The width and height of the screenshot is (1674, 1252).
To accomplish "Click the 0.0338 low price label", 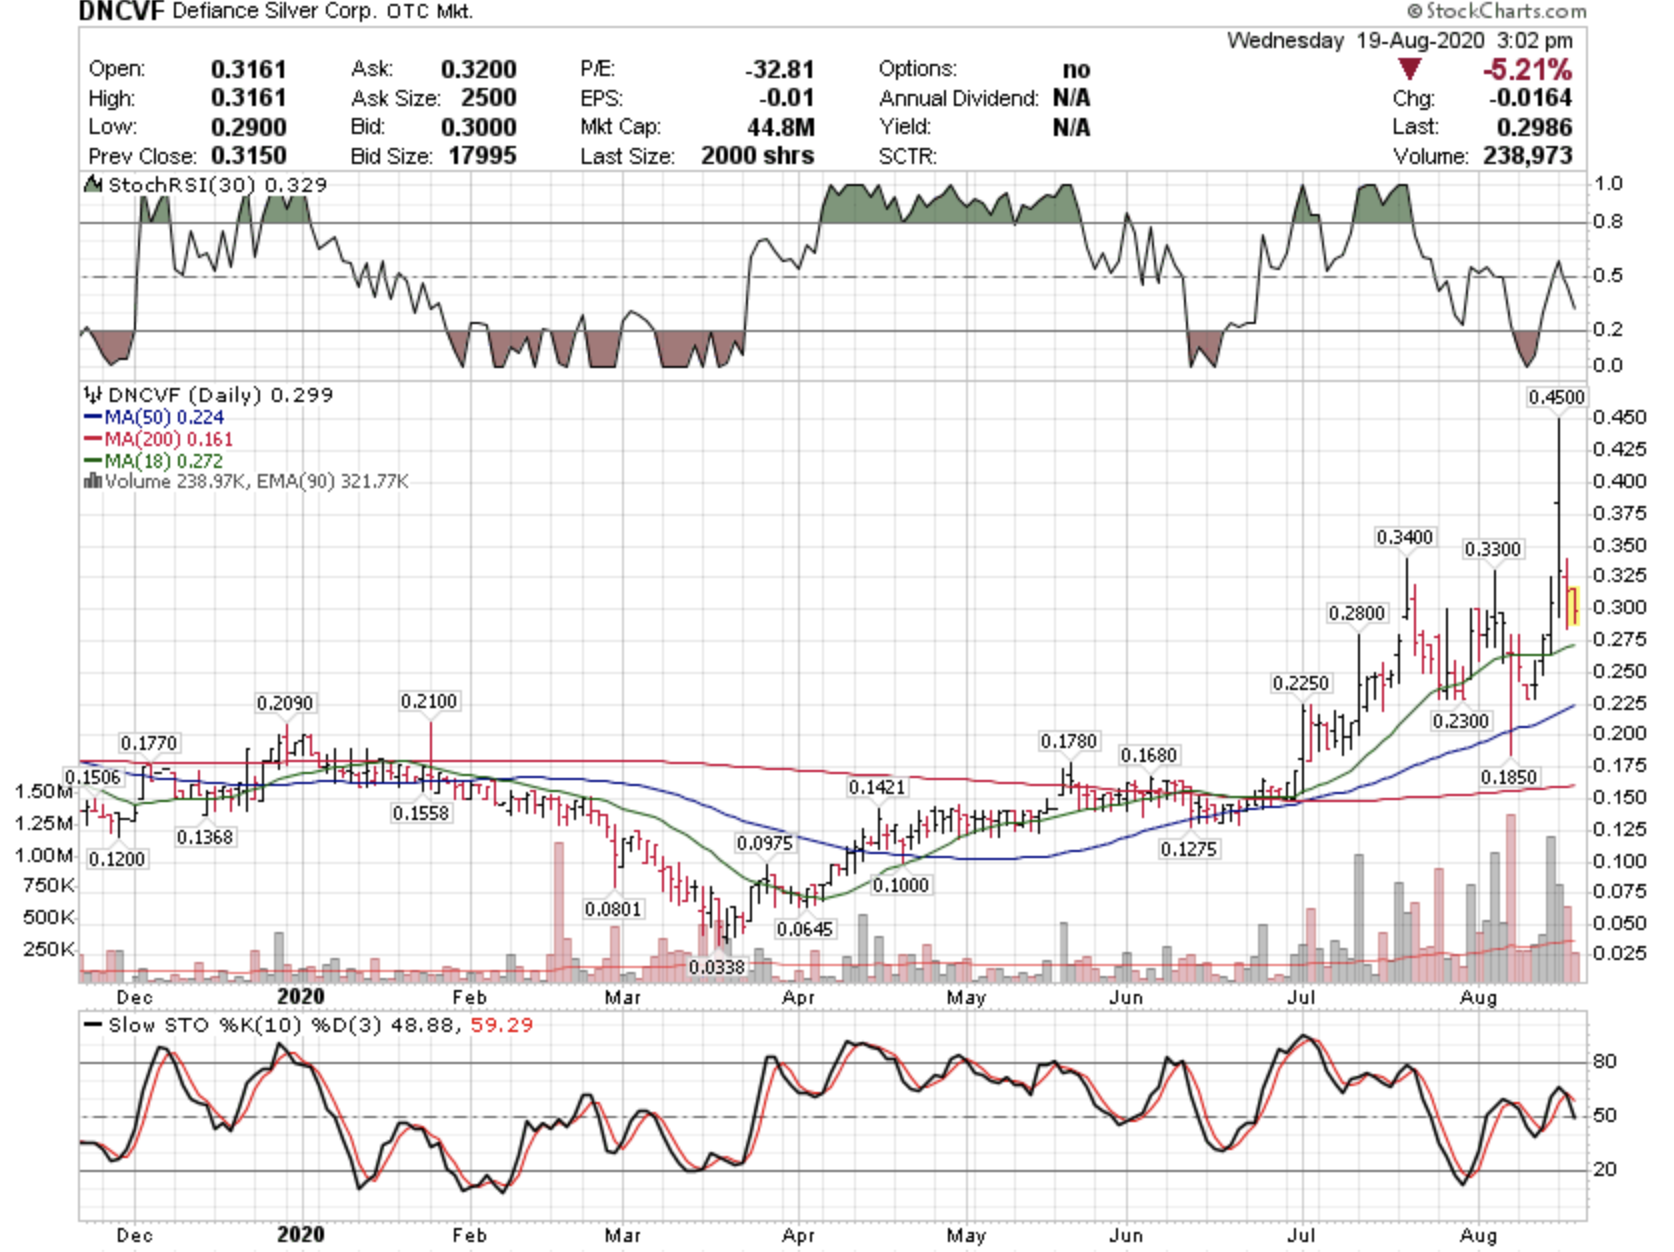I will click(716, 967).
